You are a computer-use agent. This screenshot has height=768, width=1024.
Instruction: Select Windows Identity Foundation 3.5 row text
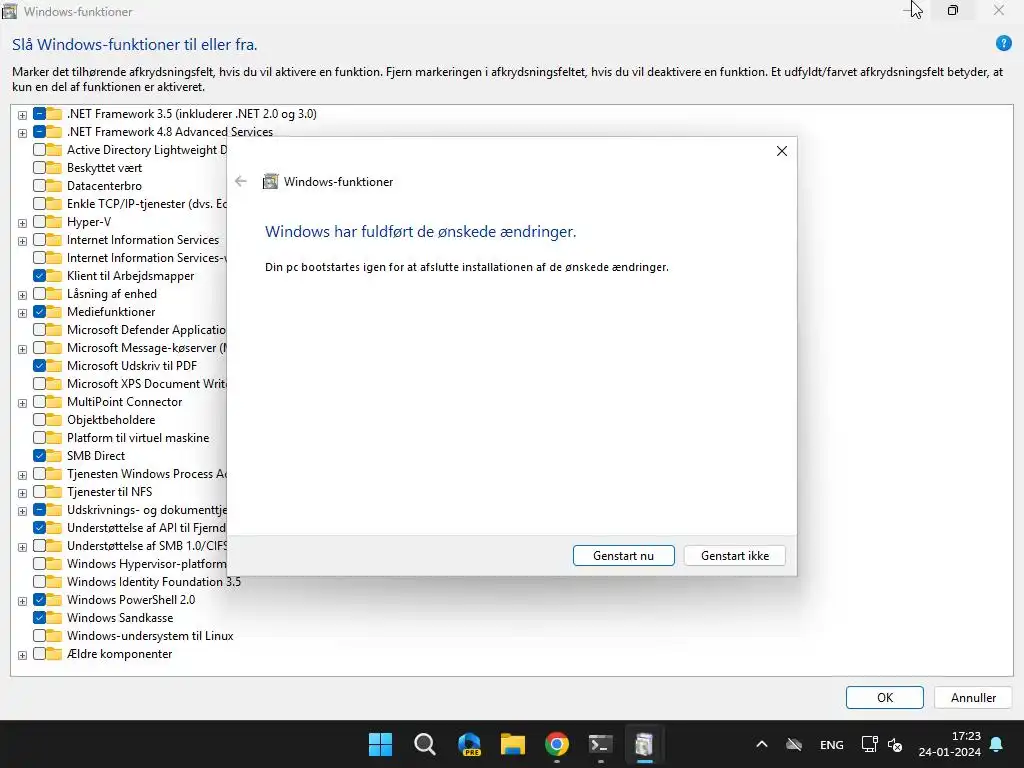click(x=153, y=582)
